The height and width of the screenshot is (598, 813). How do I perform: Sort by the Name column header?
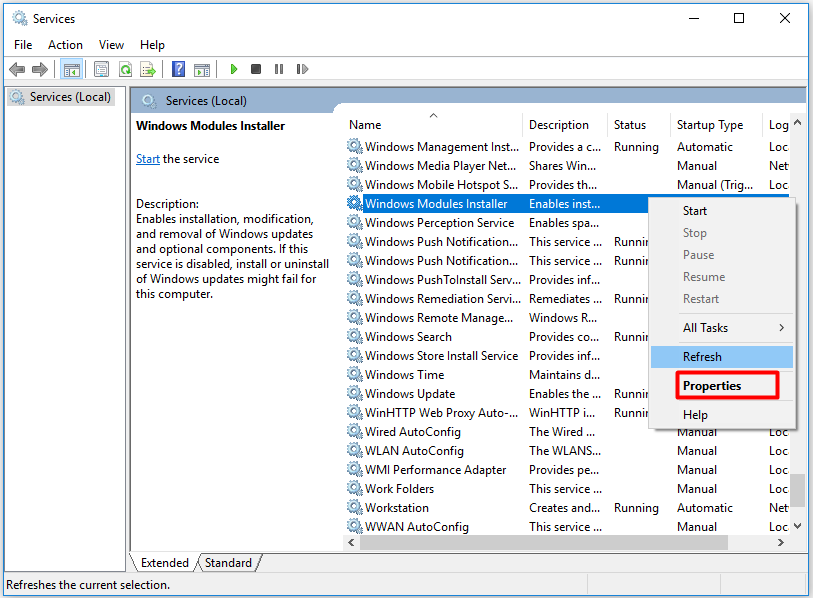433,124
